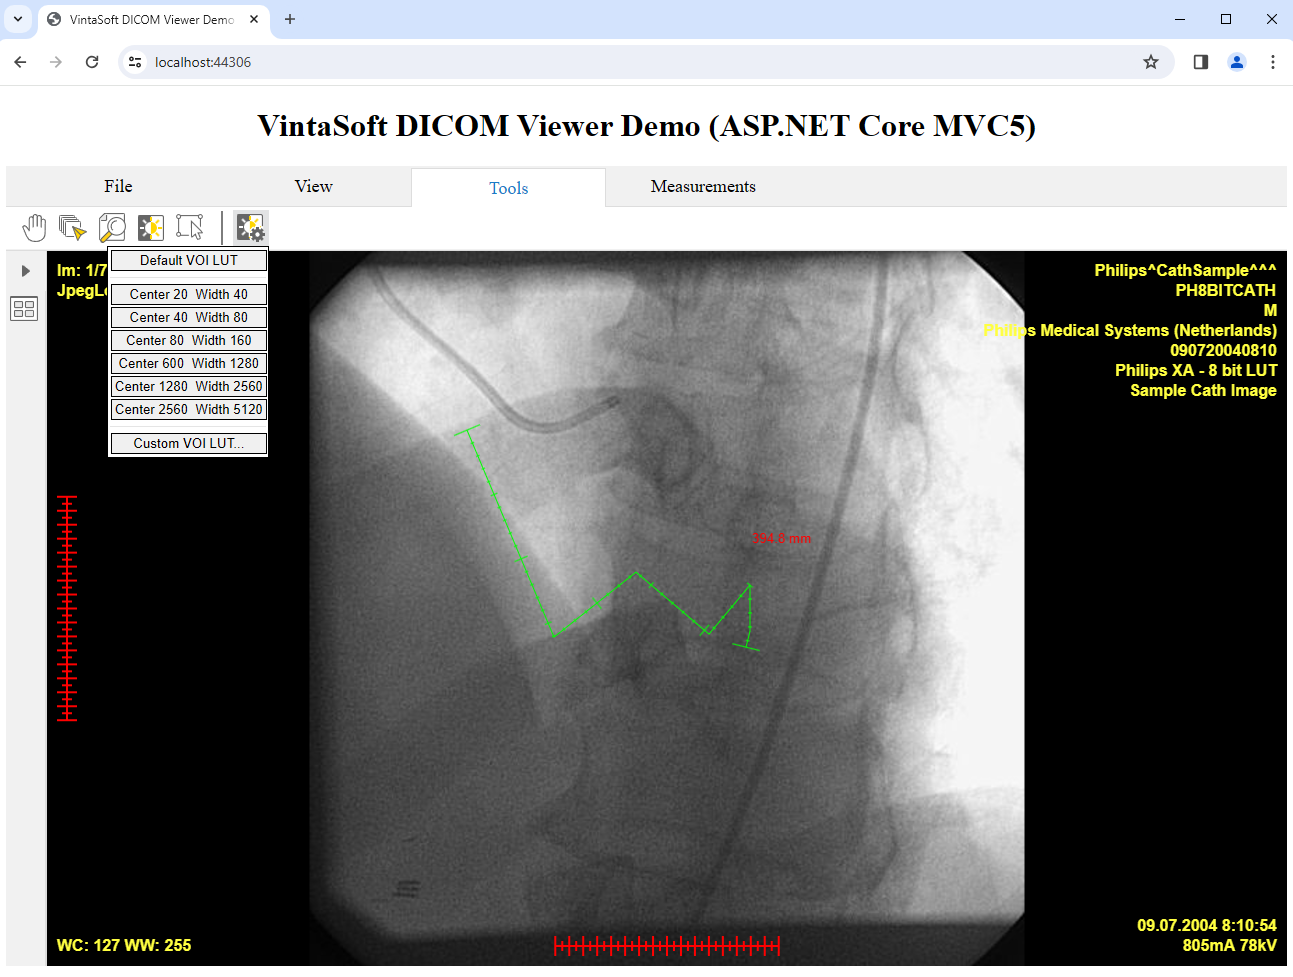Bookmark this page with star icon

[x=1151, y=62]
